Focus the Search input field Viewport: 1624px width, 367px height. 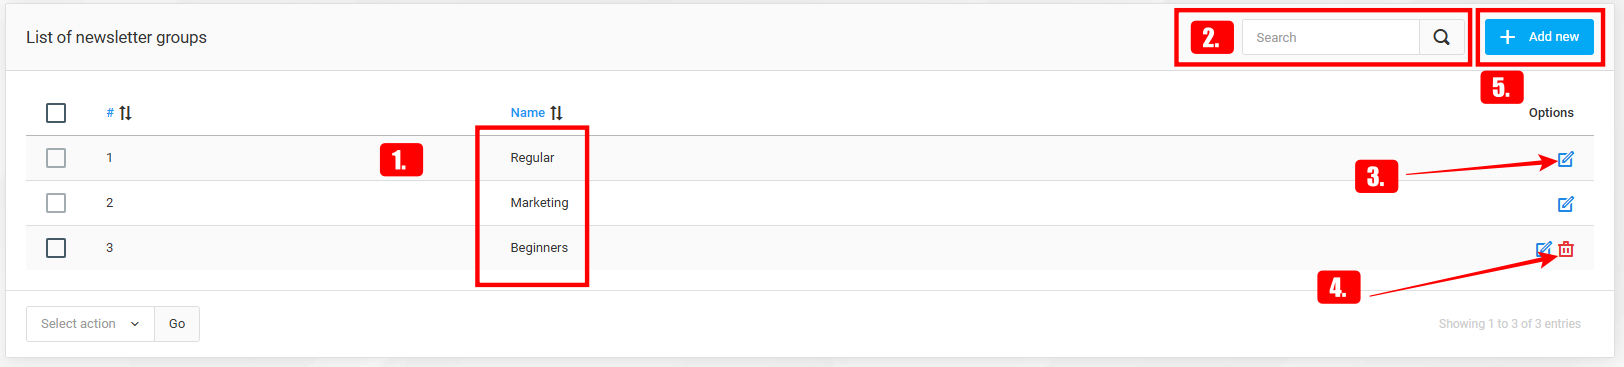click(1331, 37)
